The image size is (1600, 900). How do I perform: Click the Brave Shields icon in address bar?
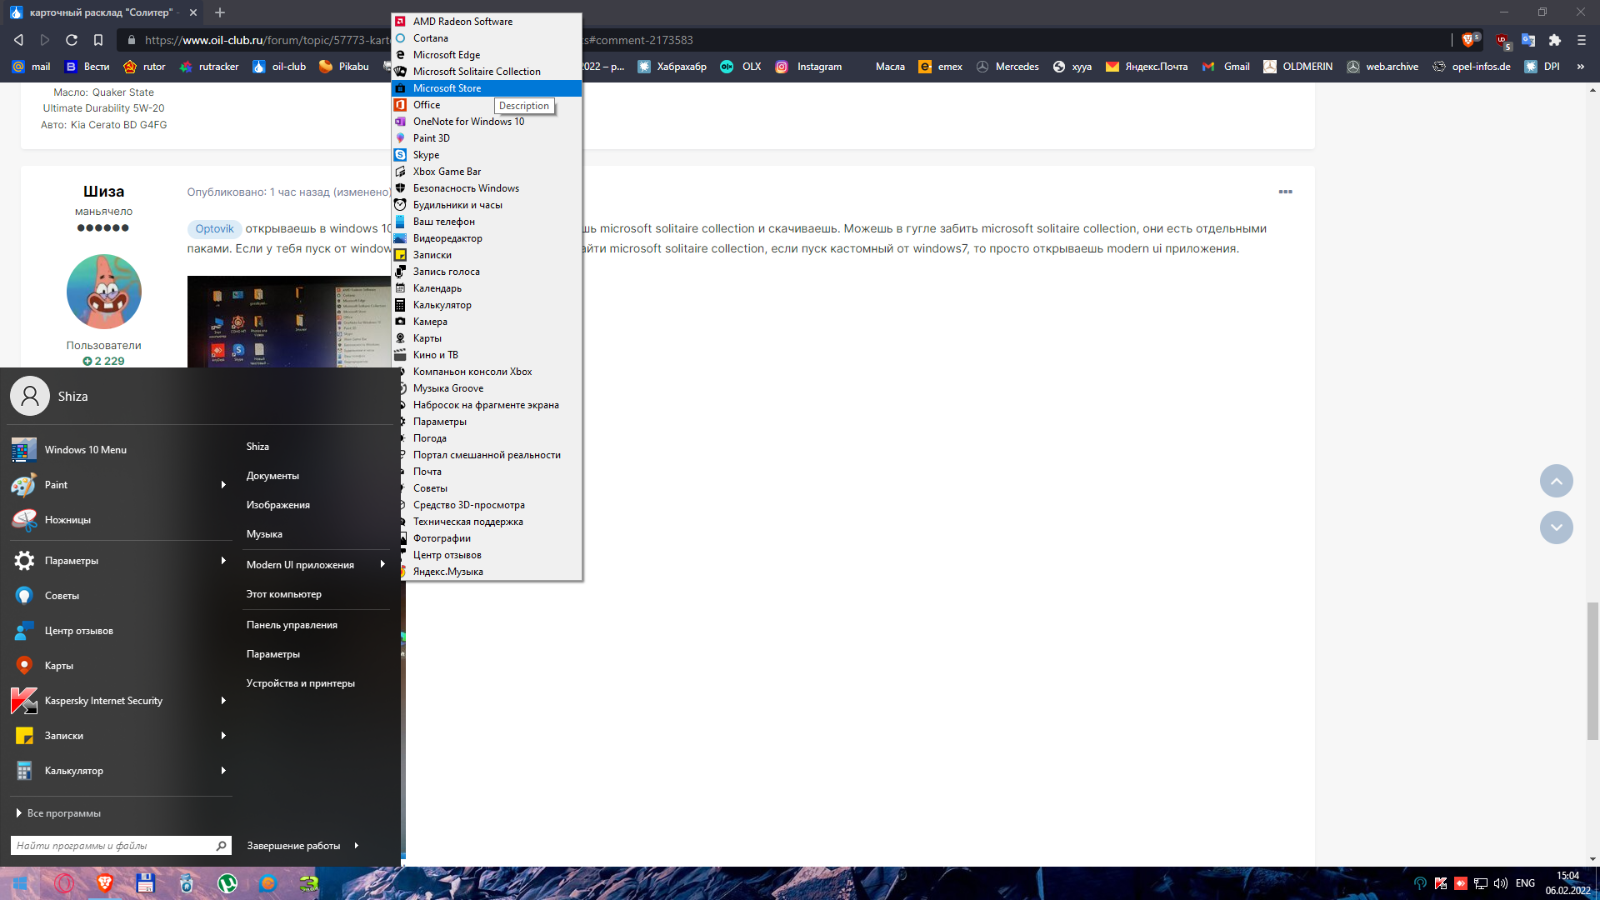click(1469, 40)
